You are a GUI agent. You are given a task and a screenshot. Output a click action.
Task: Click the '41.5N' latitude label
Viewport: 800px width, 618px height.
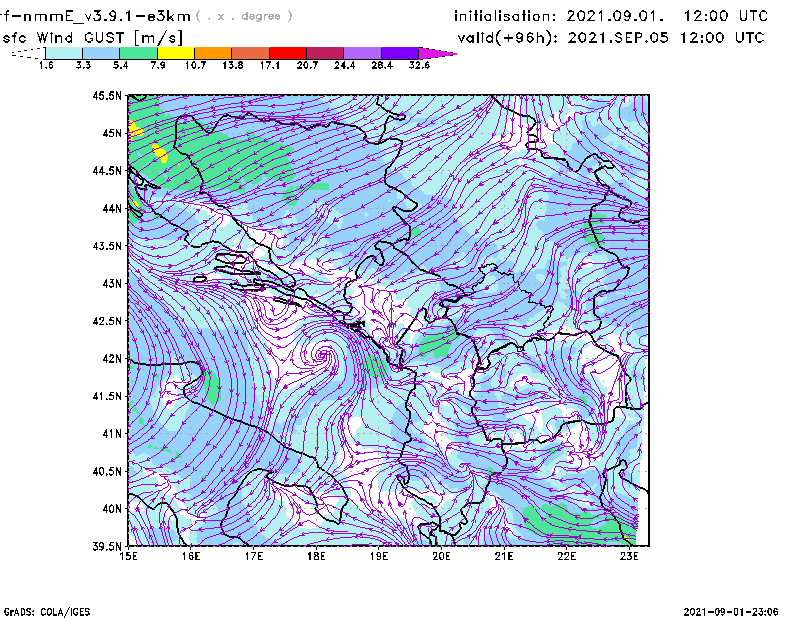point(107,396)
